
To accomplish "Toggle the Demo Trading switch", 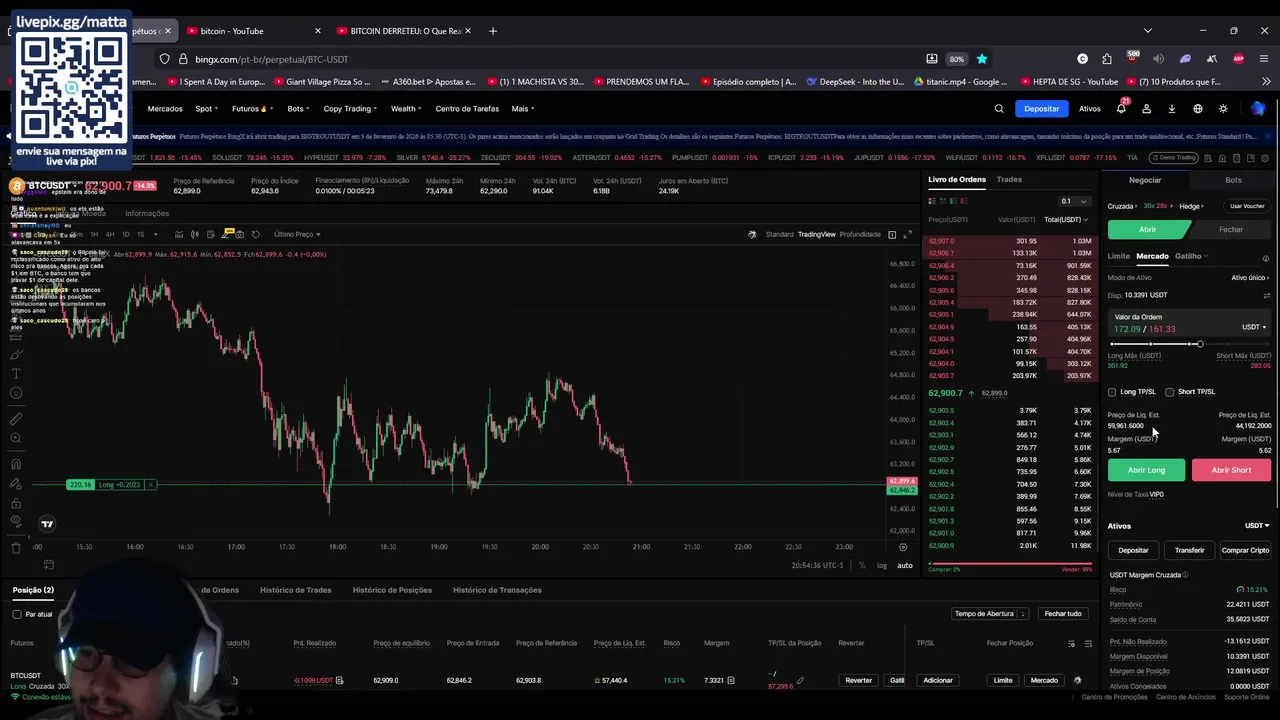I will coord(1176,158).
